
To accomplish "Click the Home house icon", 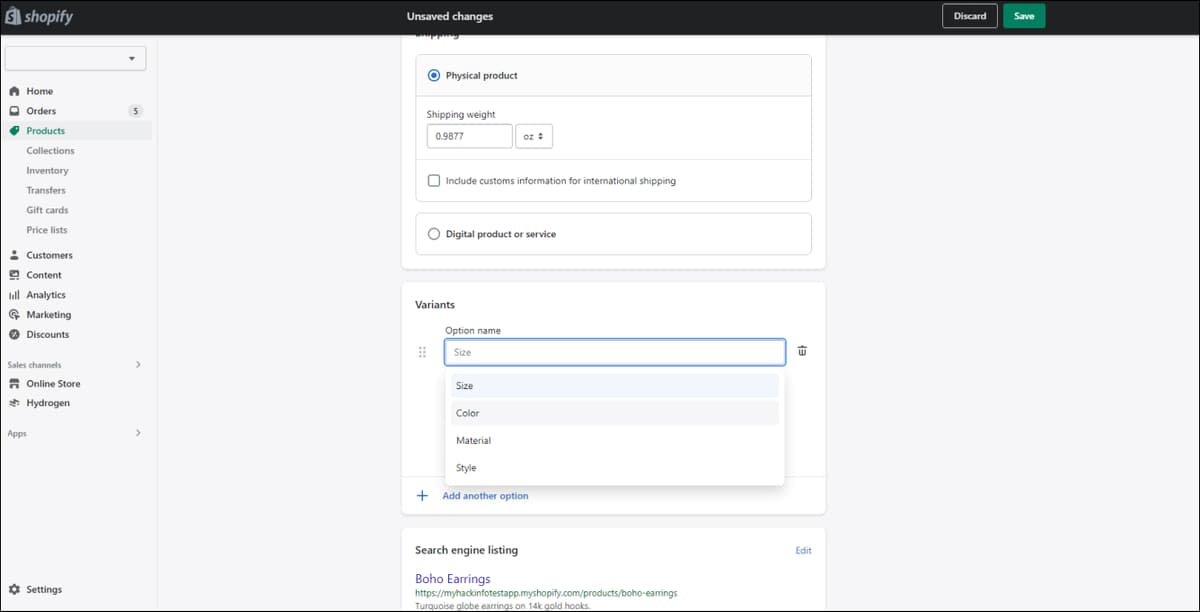I will (14, 91).
